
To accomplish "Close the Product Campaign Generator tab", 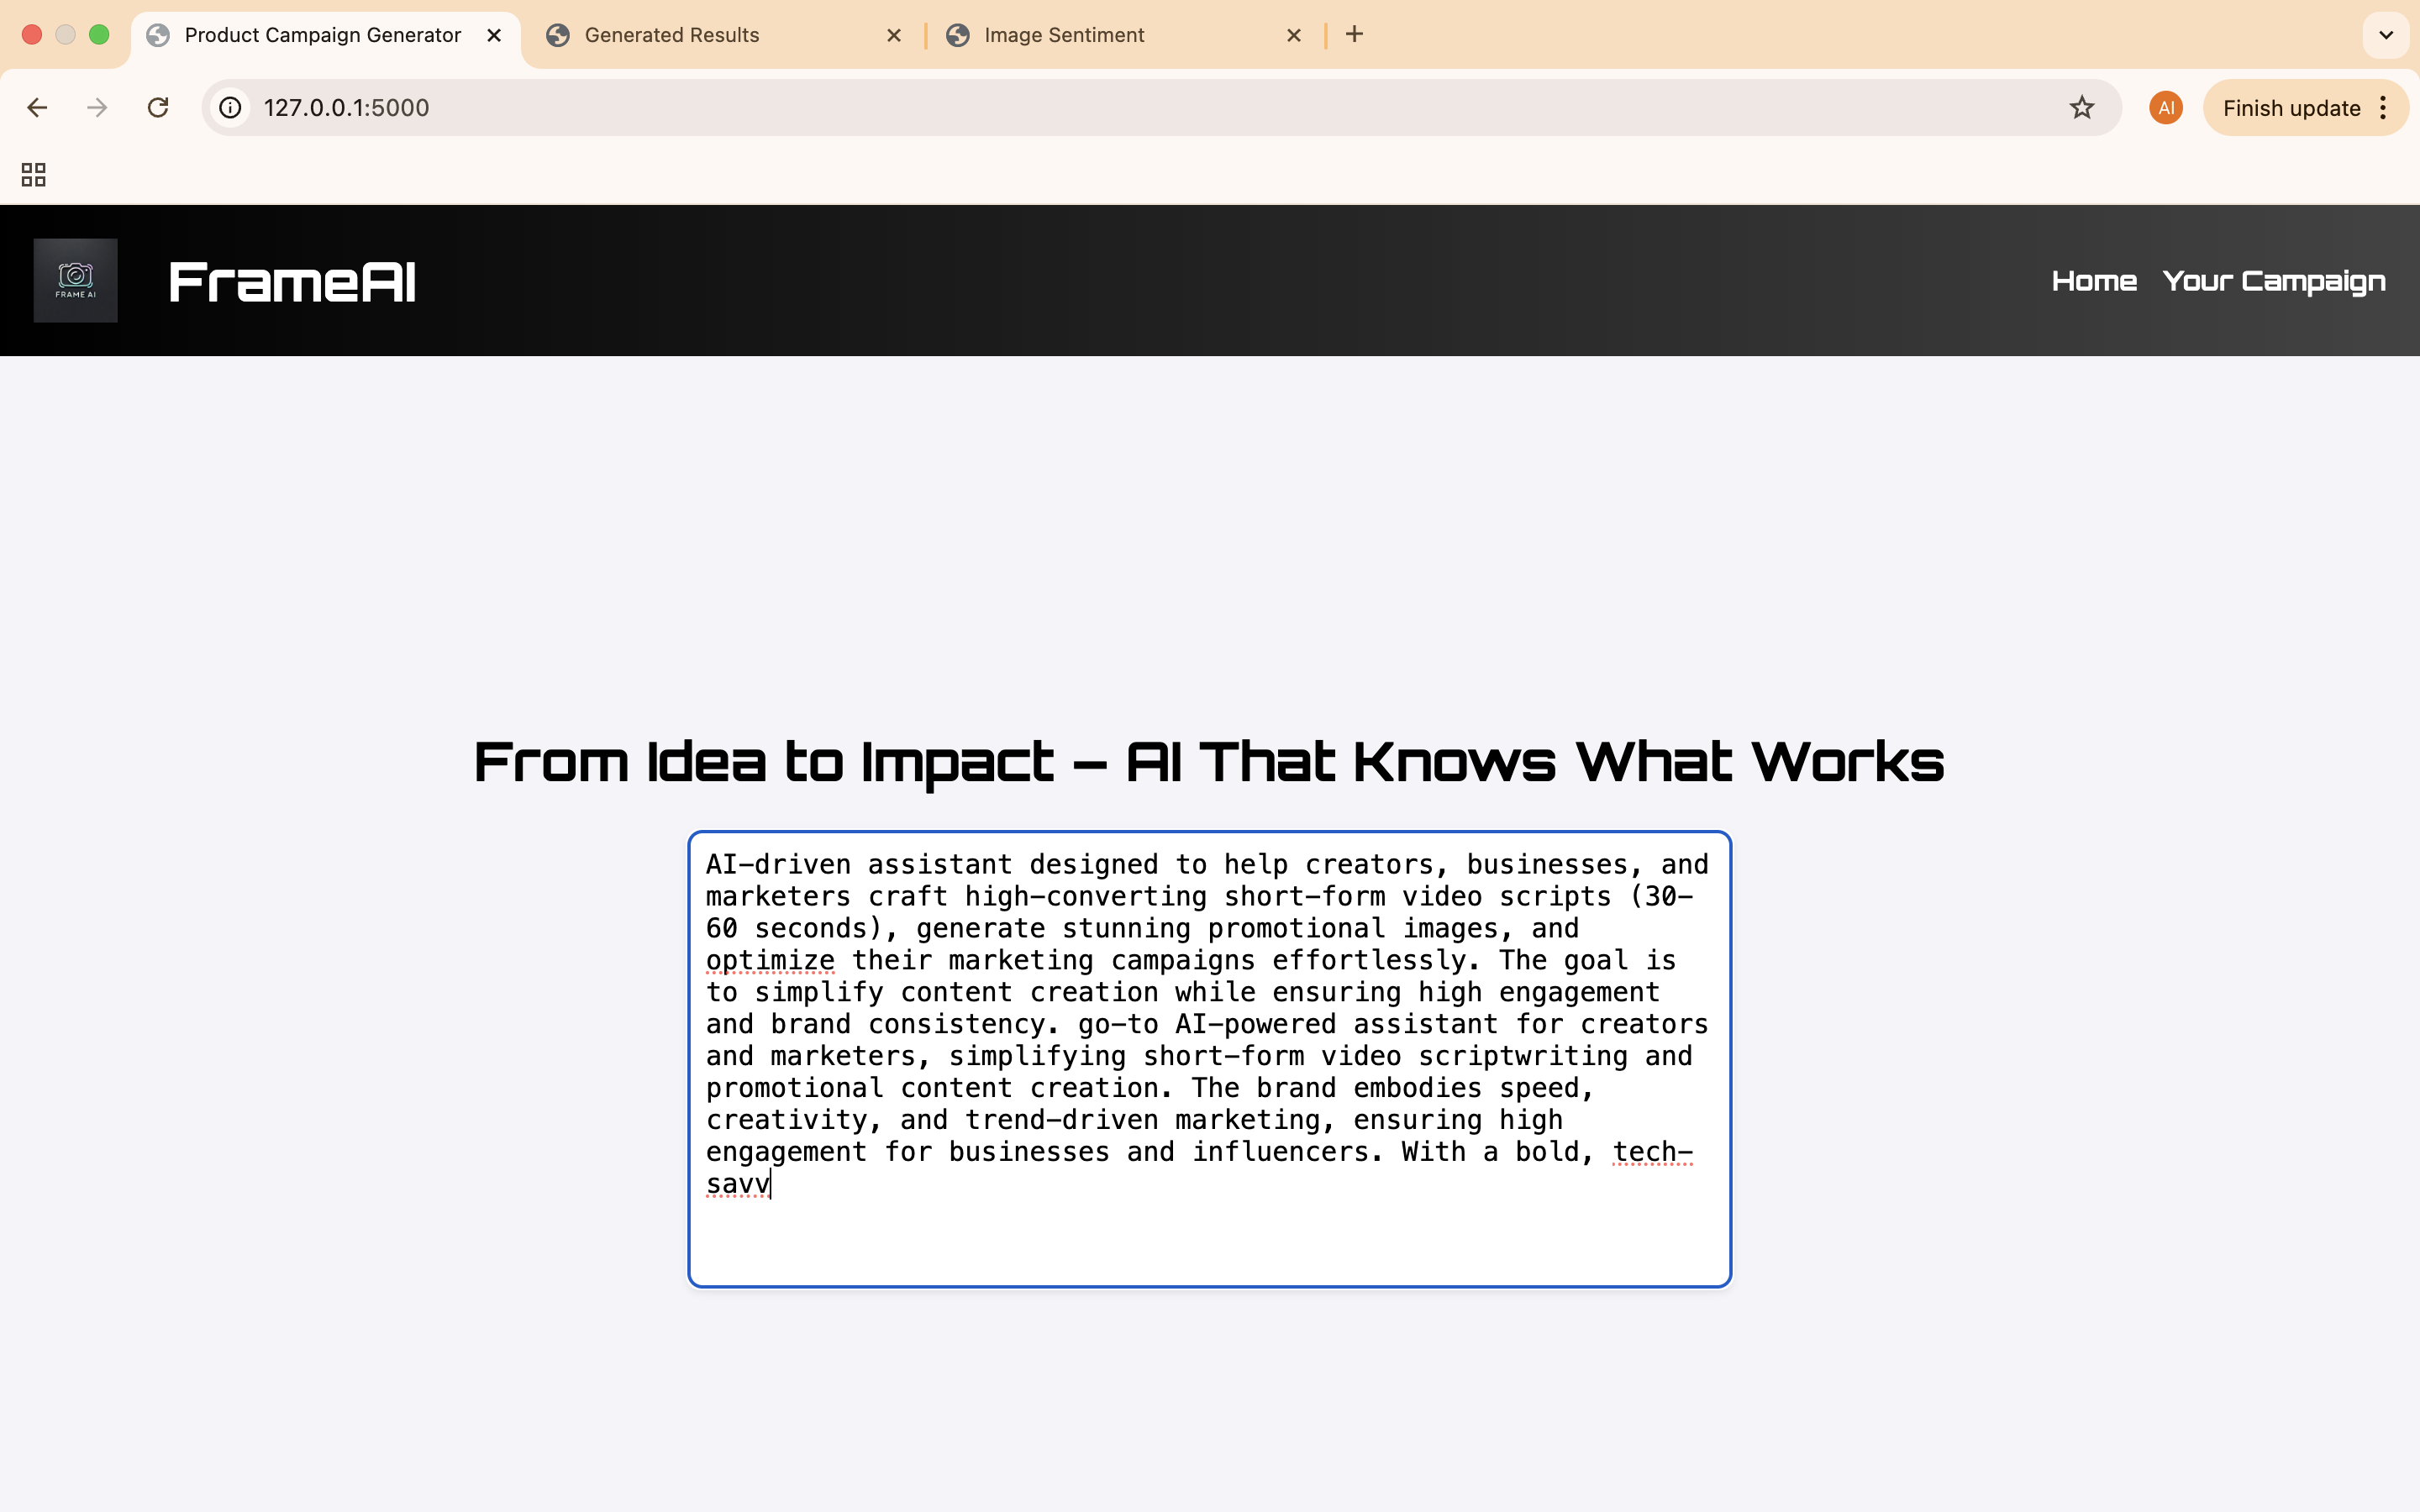I will pyautogui.click(x=494, y=35).
